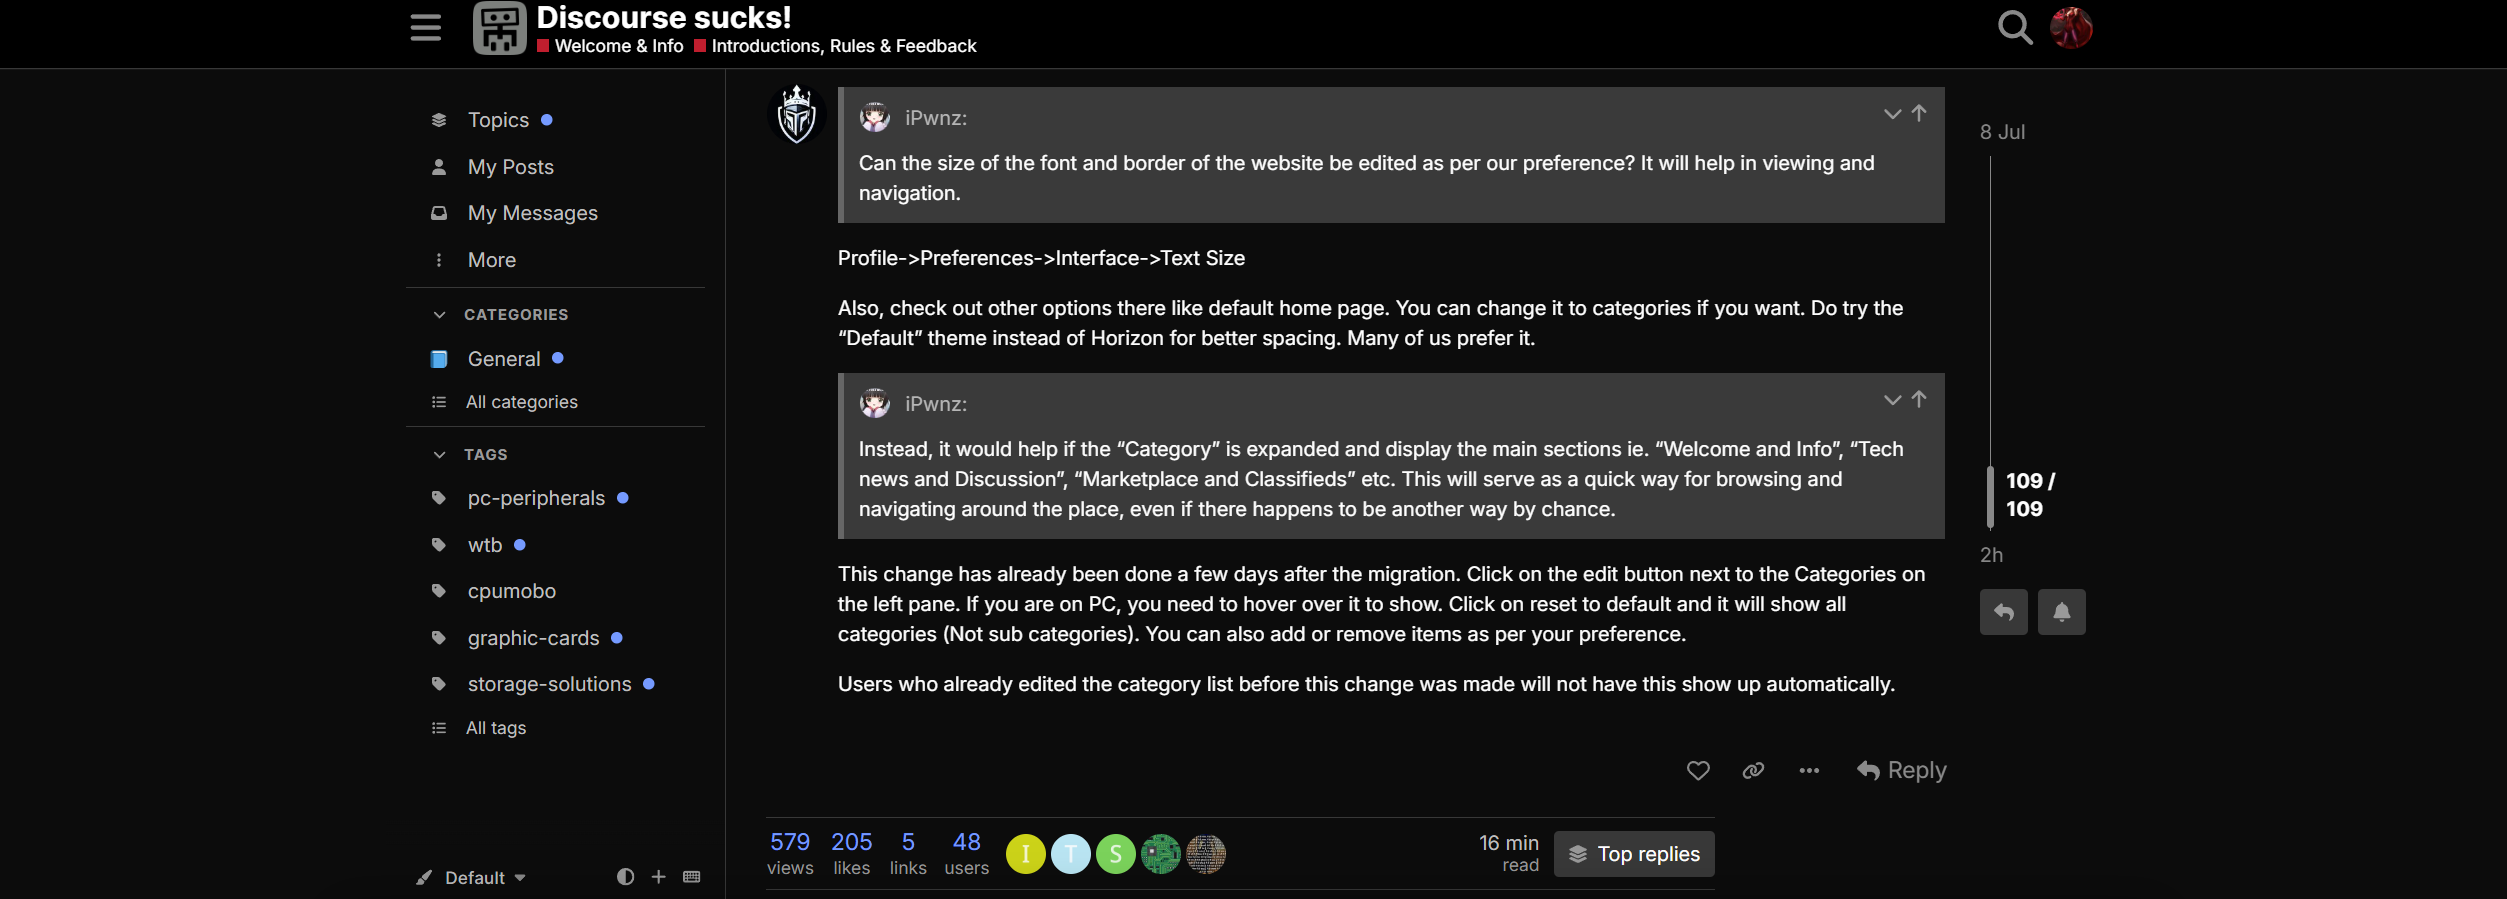
Task: Show the 48 users list
Action: point(967,854)
